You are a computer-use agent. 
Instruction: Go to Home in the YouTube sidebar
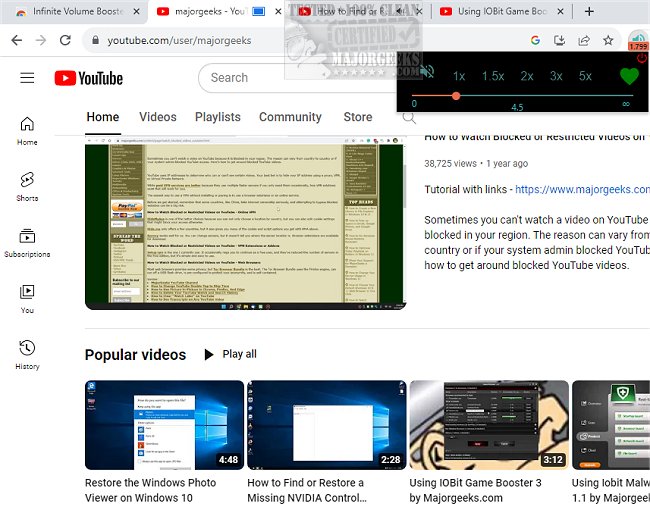27,131
